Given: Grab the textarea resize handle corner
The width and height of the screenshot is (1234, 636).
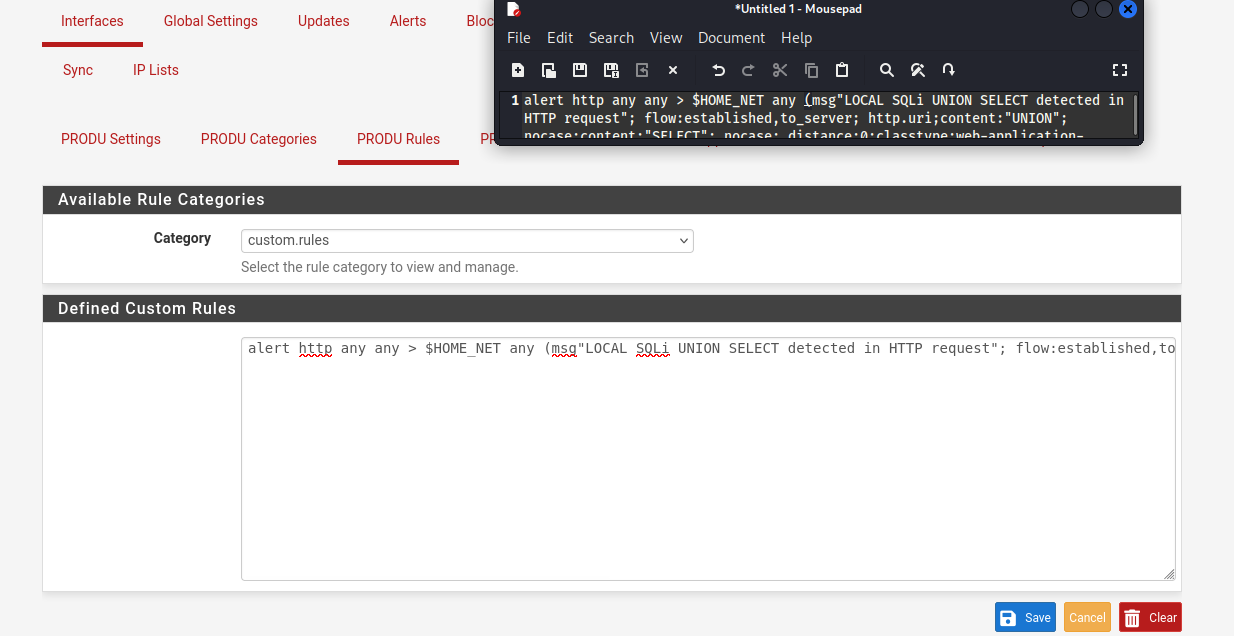Looking at the screenshot, I should pyautogui.click(x=1169, y=574).
